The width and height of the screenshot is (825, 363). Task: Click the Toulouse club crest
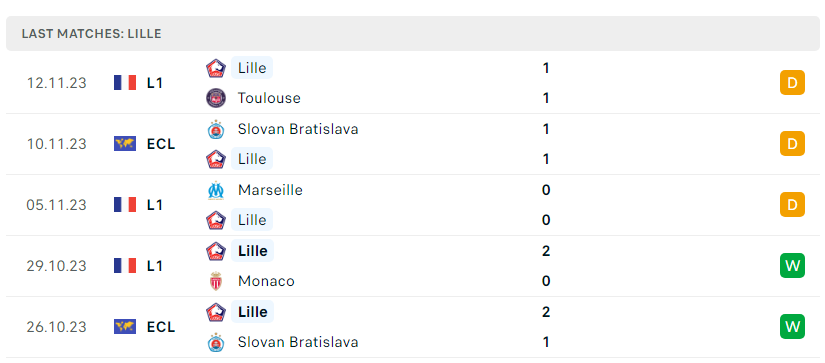click(x=216, y=98)
